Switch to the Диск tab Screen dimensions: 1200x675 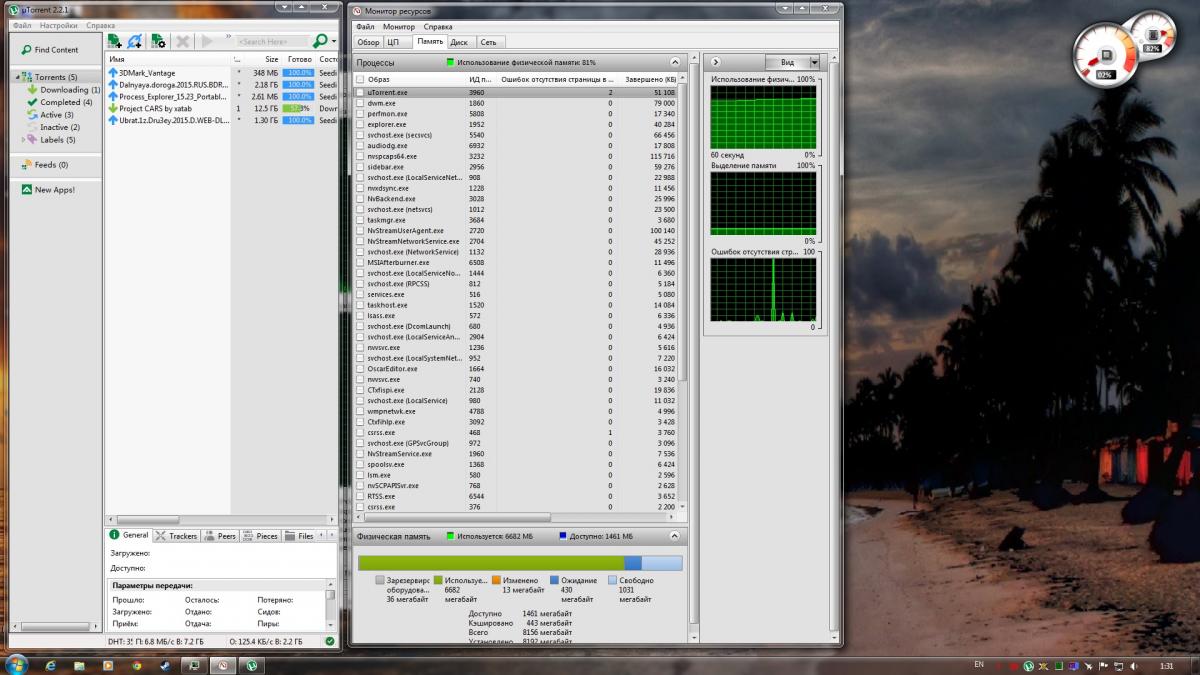click(x=459, y=42)
